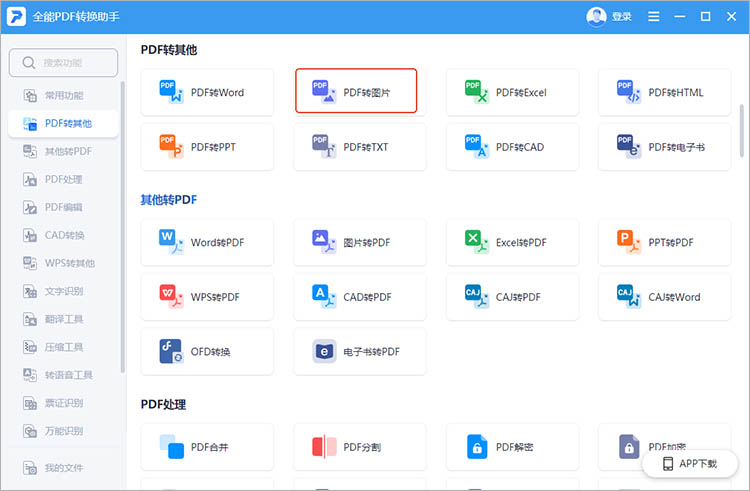Click the user avatar icon
Viewport: 750px width, 491px height.
pyautogui.click(x=596, y=17)
